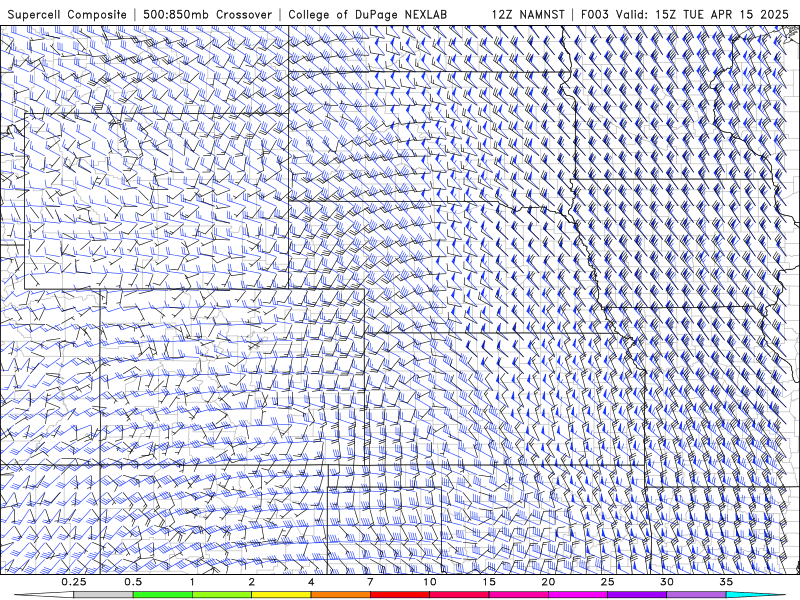Click the cyan colorbar end arrow

tap(757, 595)
